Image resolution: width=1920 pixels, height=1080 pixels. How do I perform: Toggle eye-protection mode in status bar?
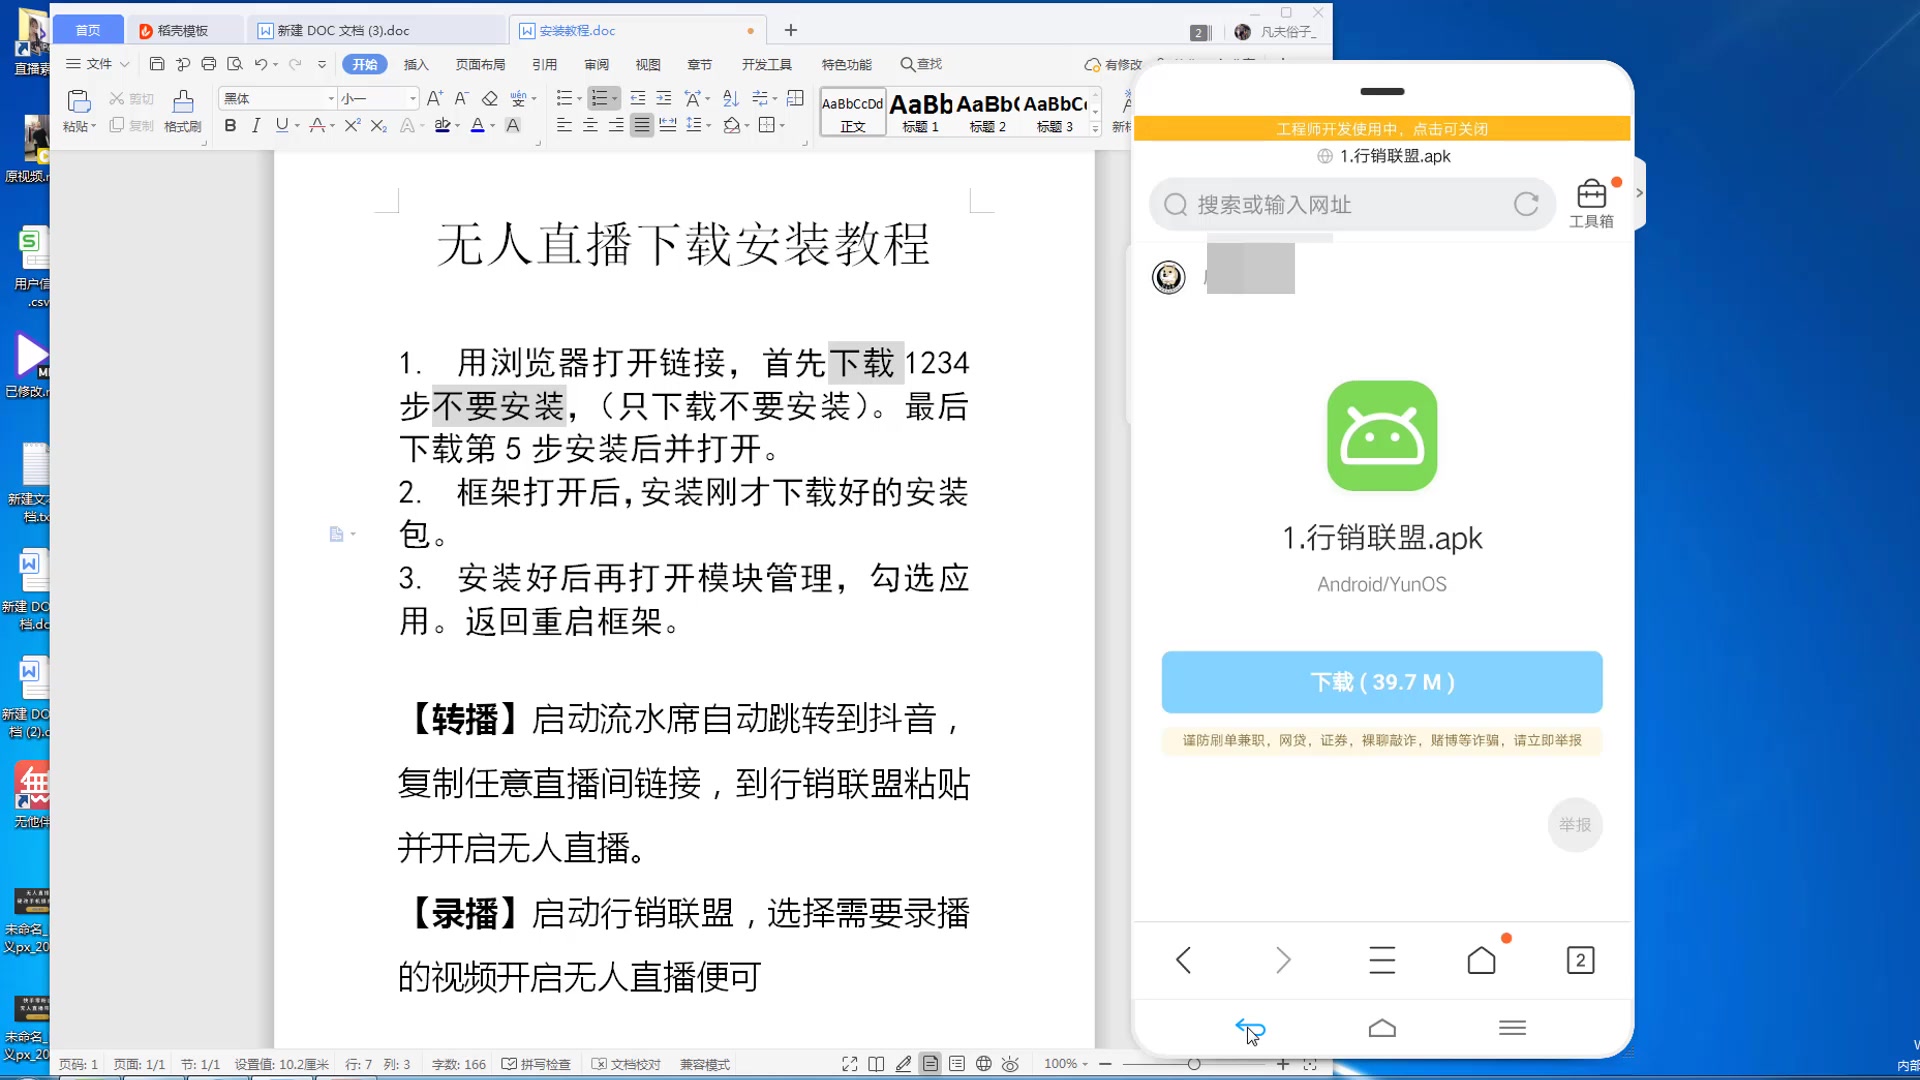coord(1010,1064)
